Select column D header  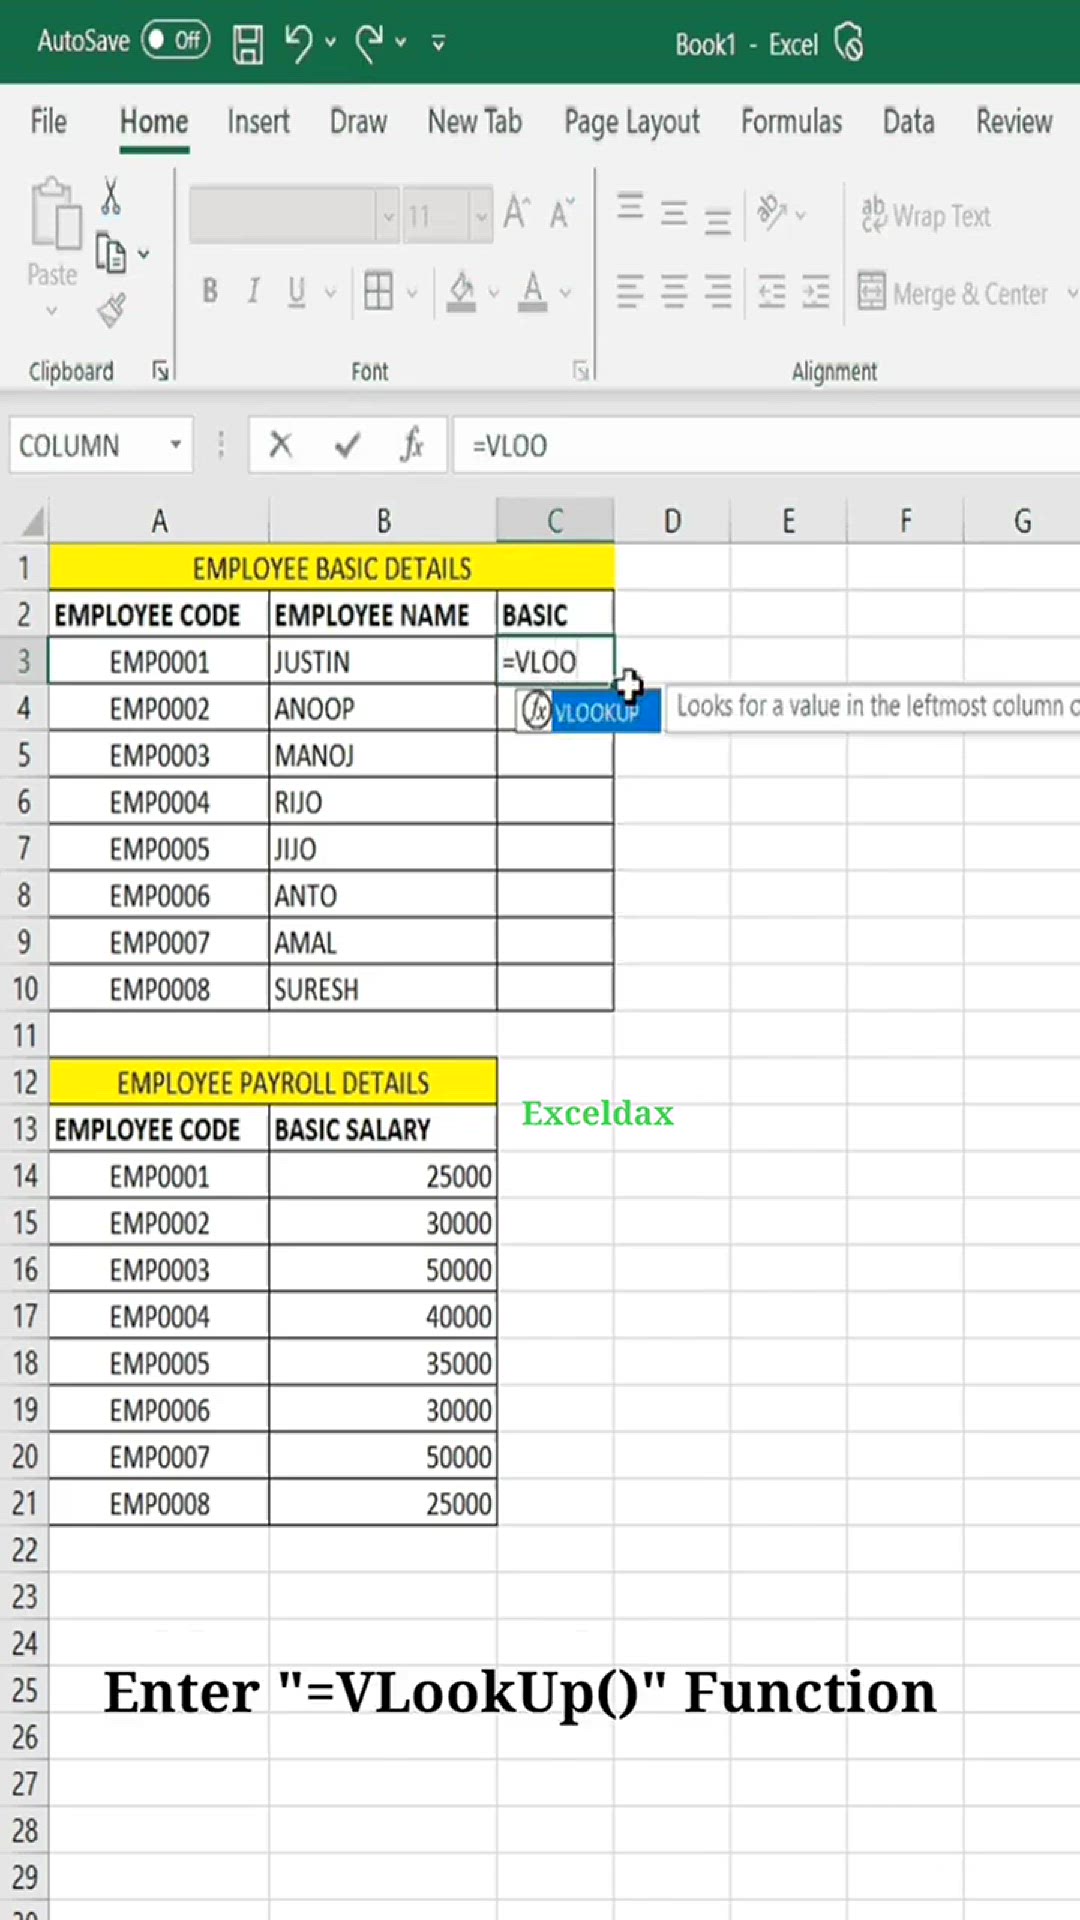pyautogui.click(x=672, y=521)
